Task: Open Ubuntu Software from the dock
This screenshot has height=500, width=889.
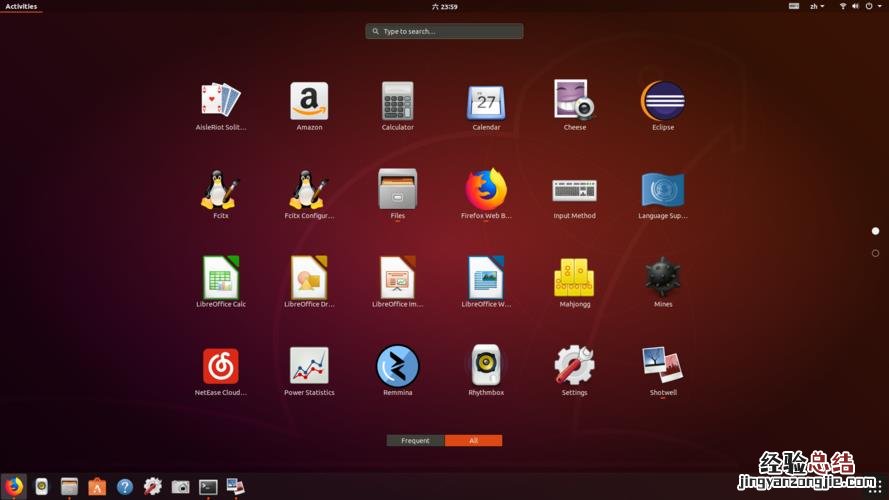Action: coord(97,486)
